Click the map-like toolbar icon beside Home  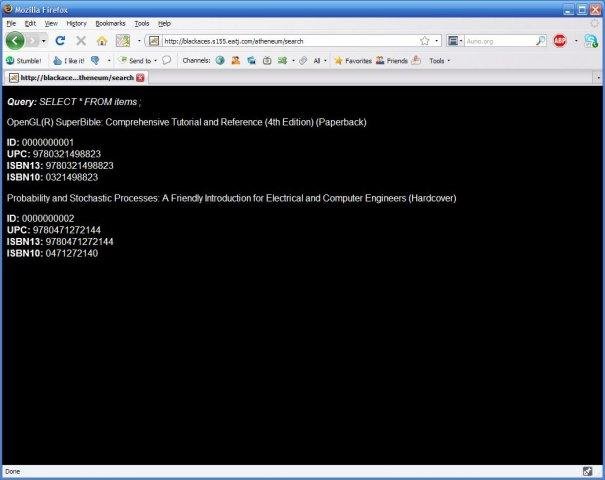123,41
